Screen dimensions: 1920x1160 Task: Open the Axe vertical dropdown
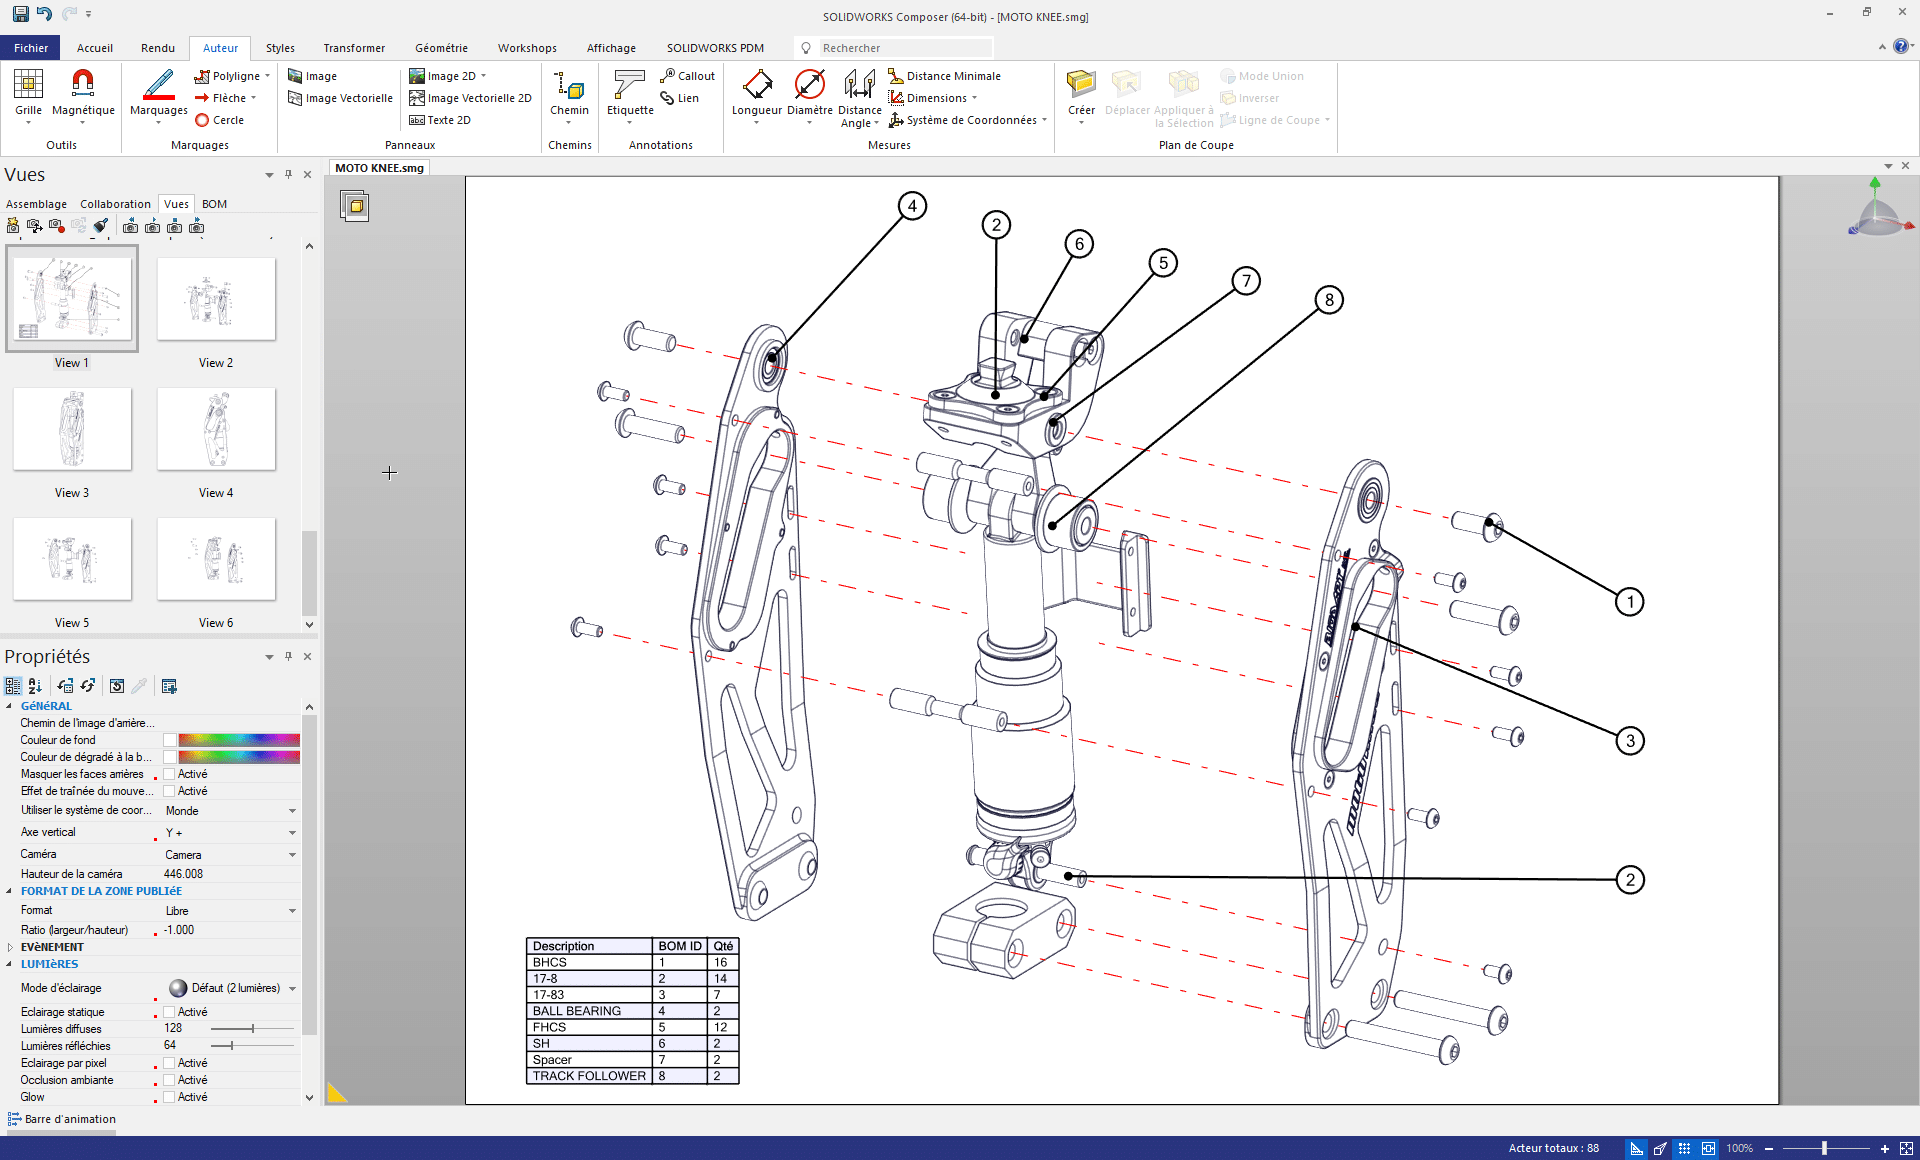[292, 833]
